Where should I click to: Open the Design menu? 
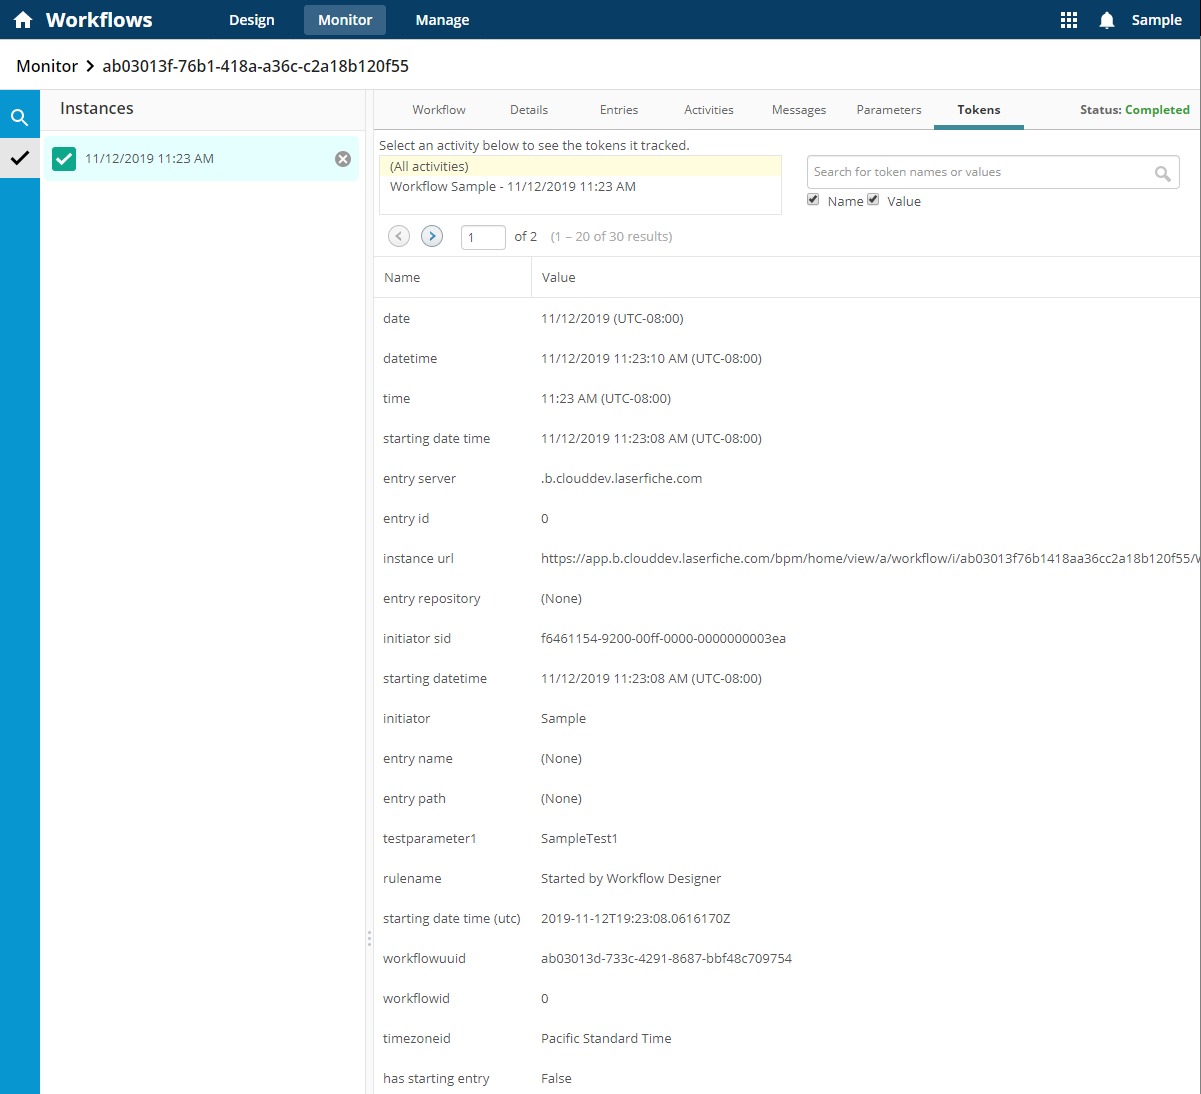(x=251, y=20)
